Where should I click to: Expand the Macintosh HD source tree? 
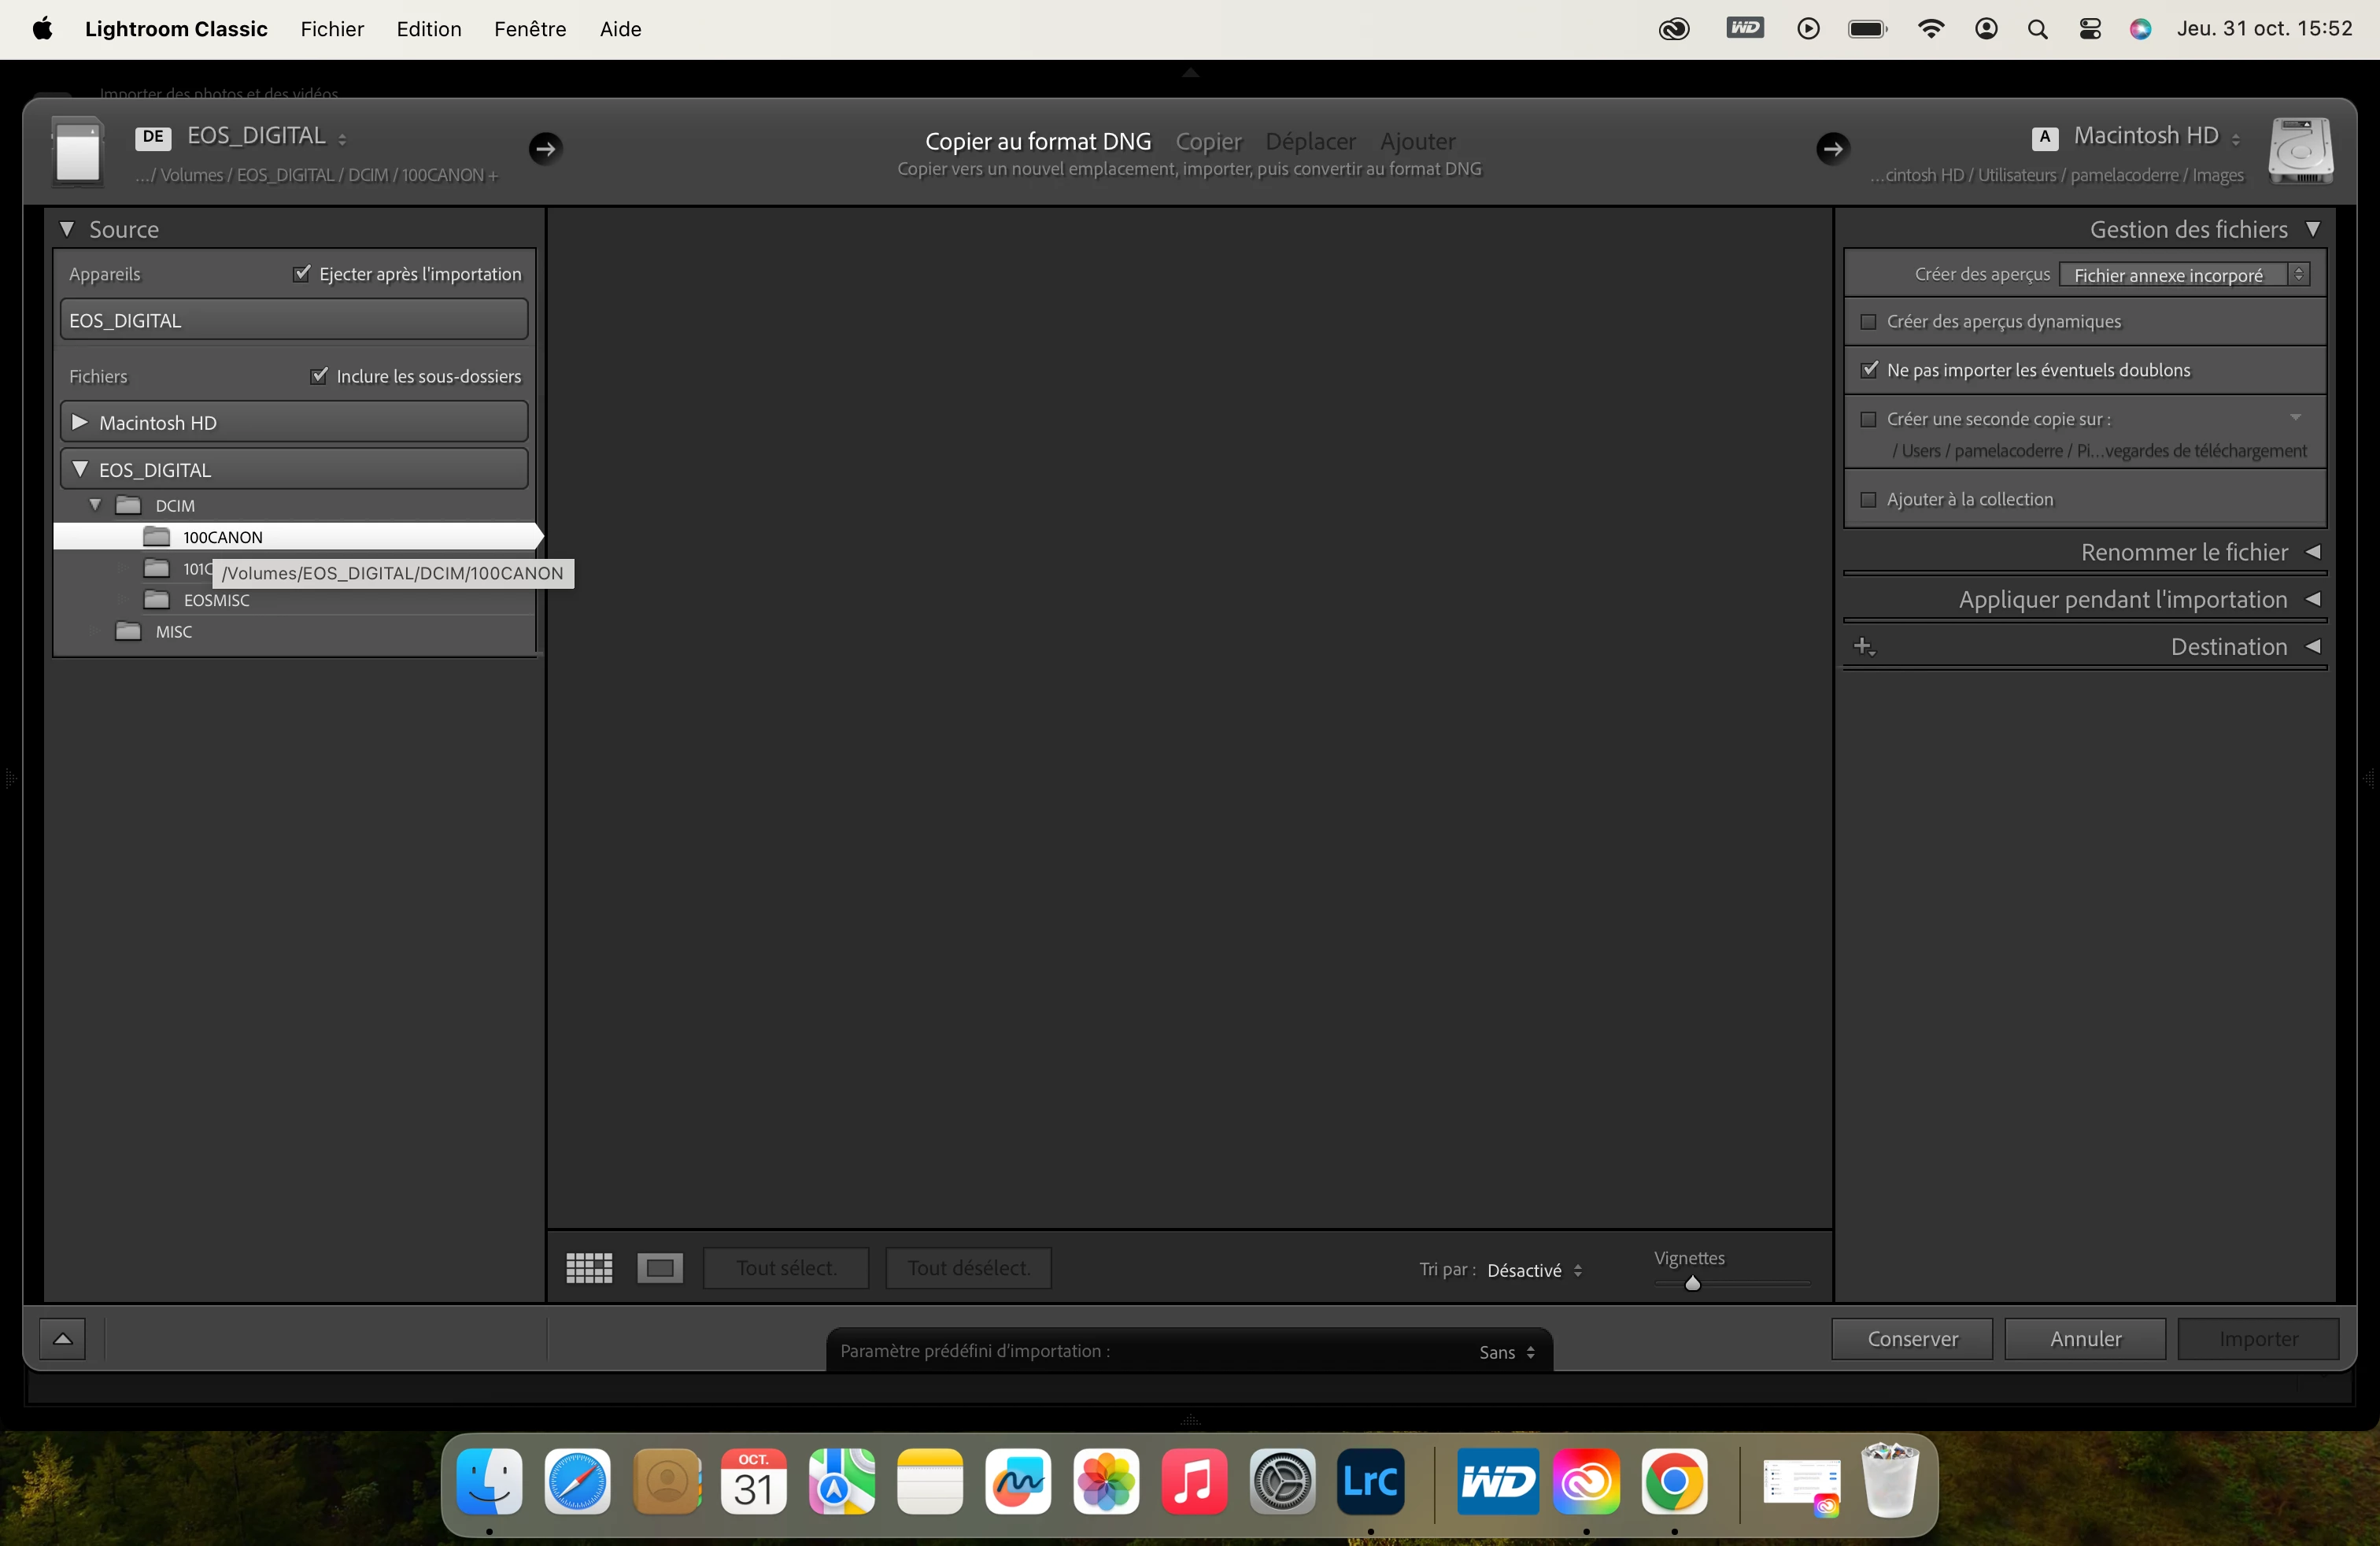(x=80, y=422)
